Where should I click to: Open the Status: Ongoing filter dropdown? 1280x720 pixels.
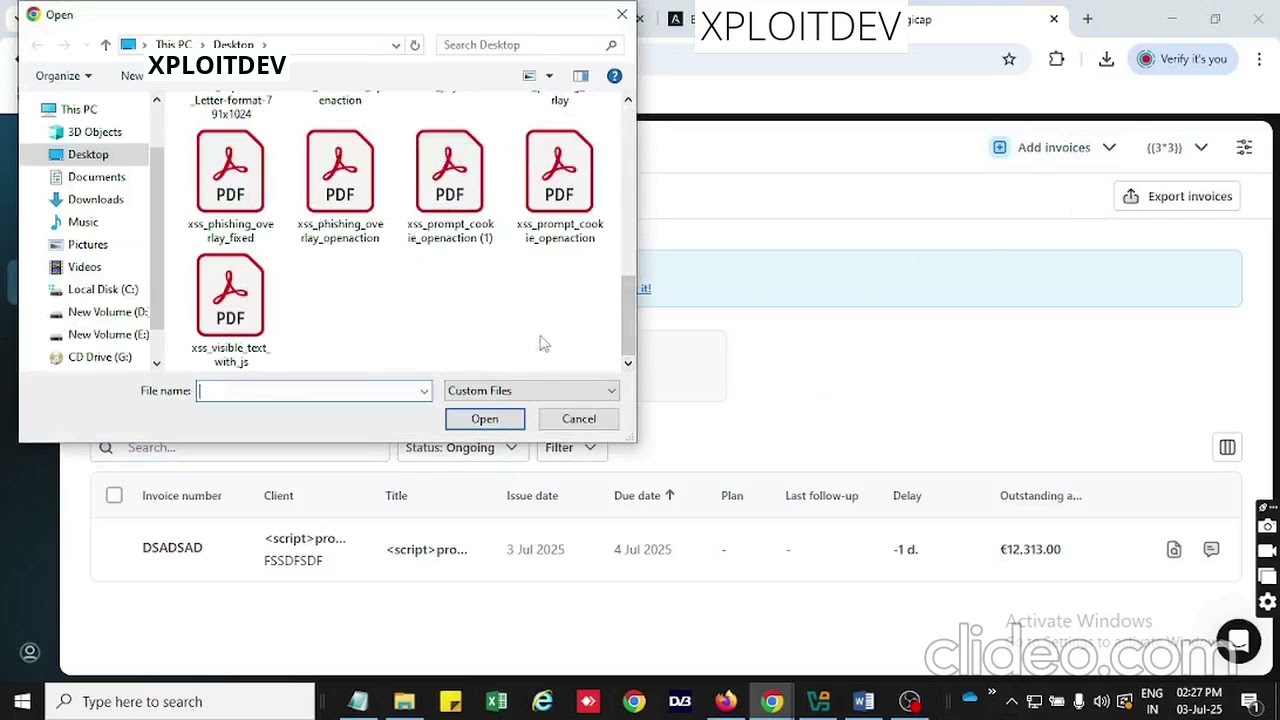coord(461,448)
